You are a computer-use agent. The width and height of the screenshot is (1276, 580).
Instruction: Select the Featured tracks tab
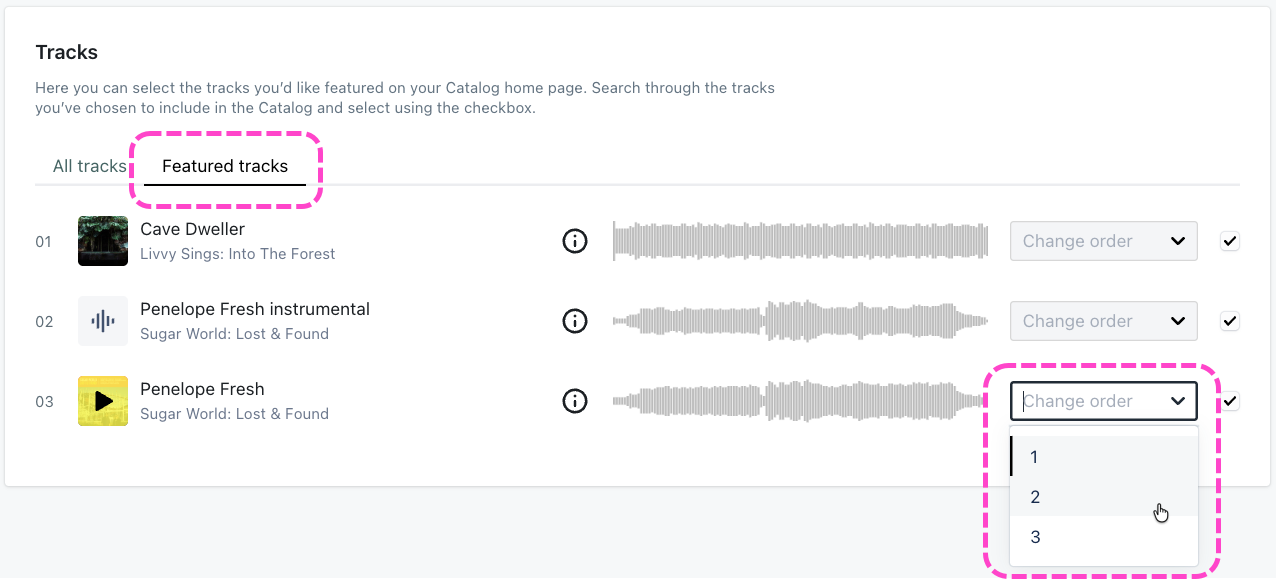click(x=225, y=166)
